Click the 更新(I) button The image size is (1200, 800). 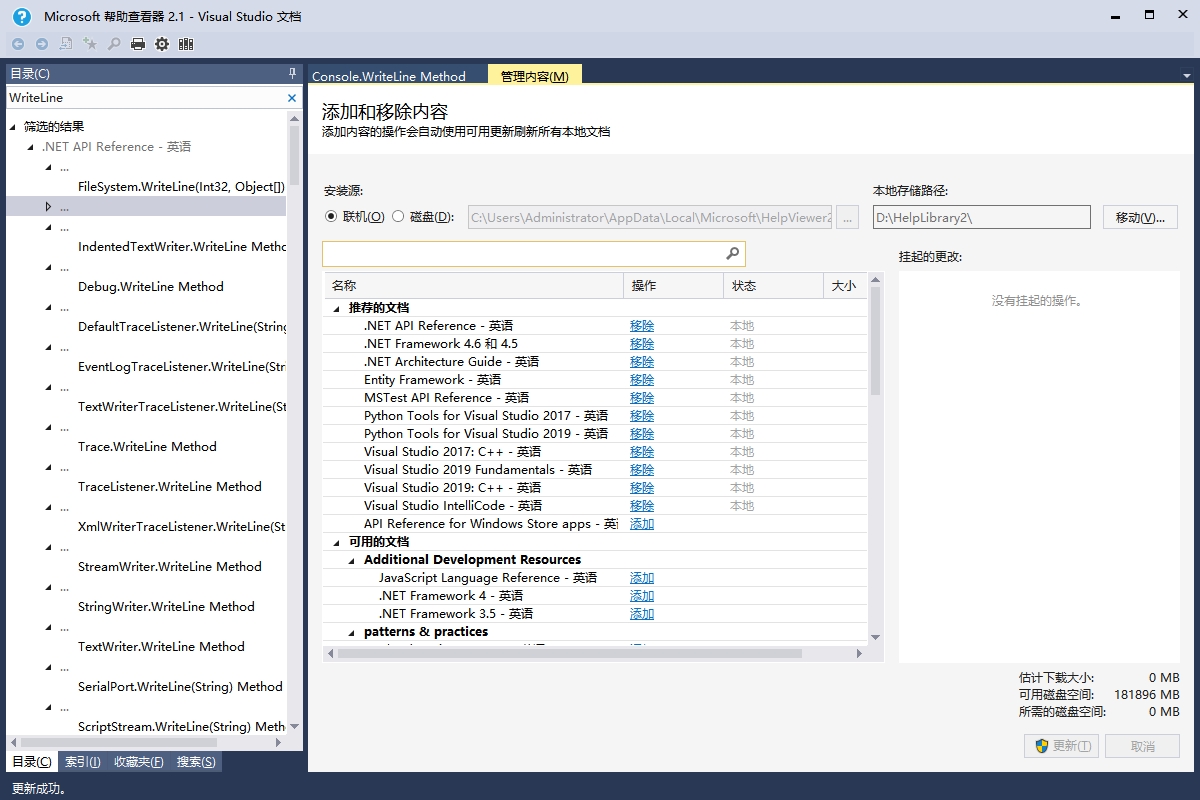pyautogui.click(x=1061, y=746)
